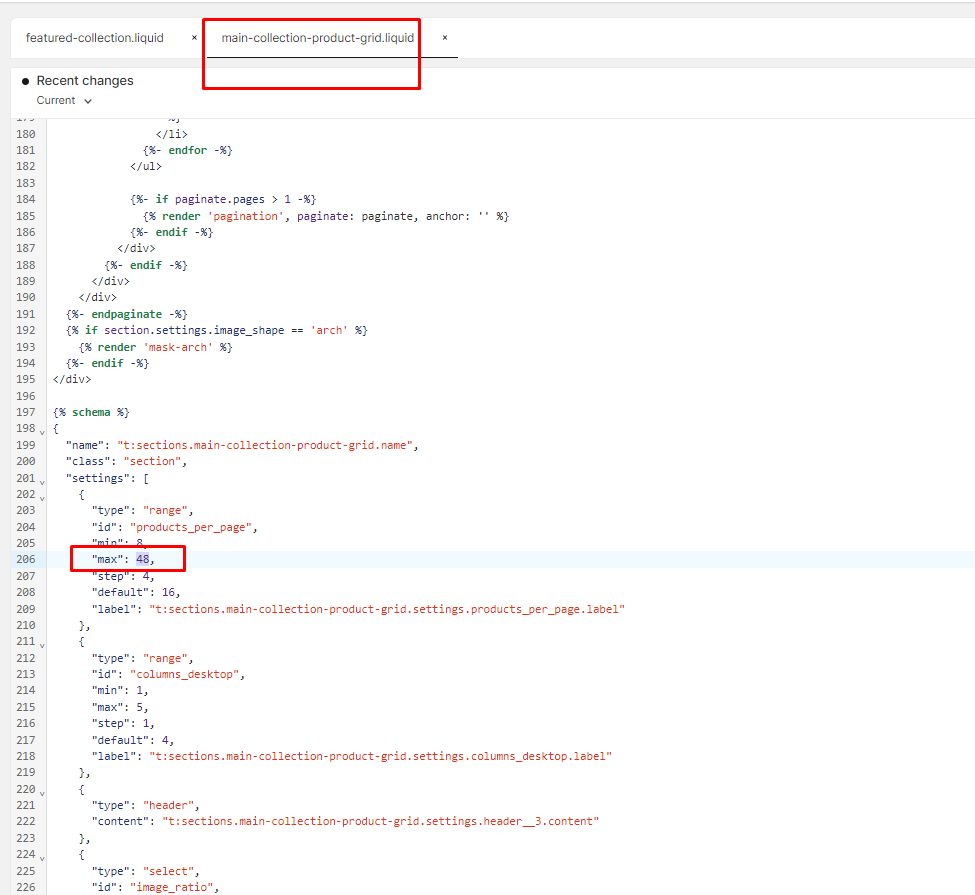Collapse the header block at line 220
Image resolution: width=975 pixels, height=895 pixels.
tap(42, 793)
